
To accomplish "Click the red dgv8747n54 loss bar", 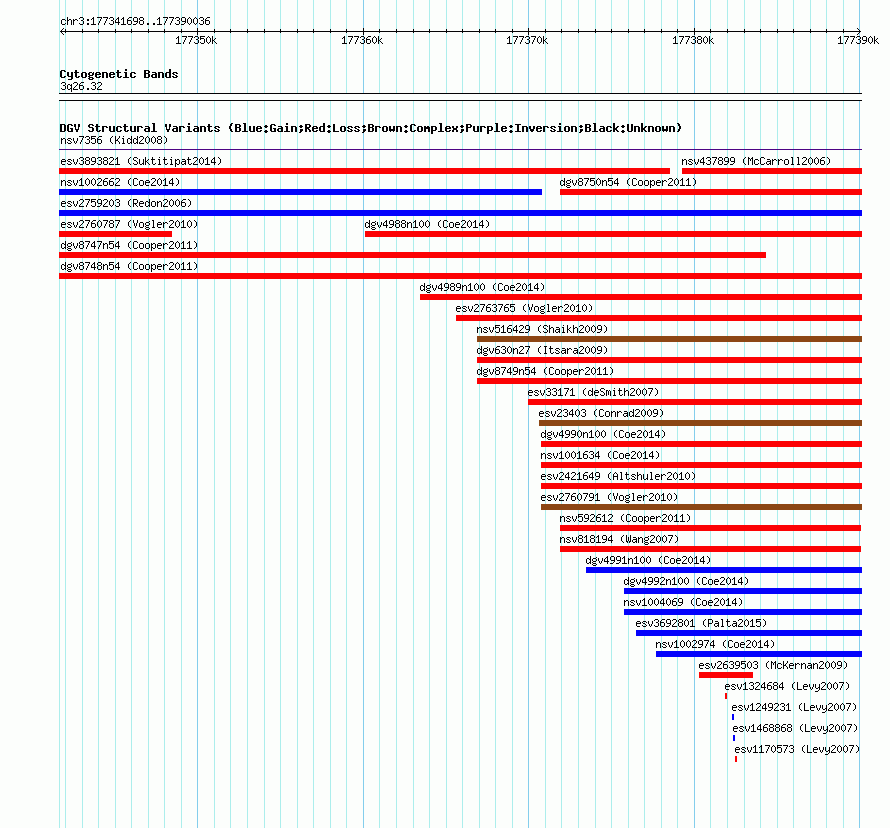I will click(x=413, y=255).
